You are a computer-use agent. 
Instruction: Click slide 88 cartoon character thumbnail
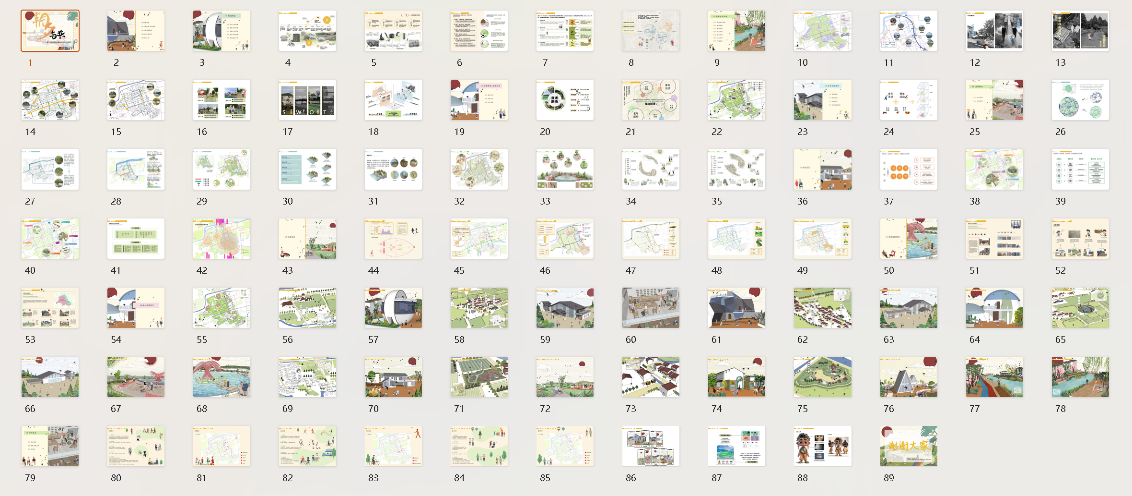(x=823, y=446)
